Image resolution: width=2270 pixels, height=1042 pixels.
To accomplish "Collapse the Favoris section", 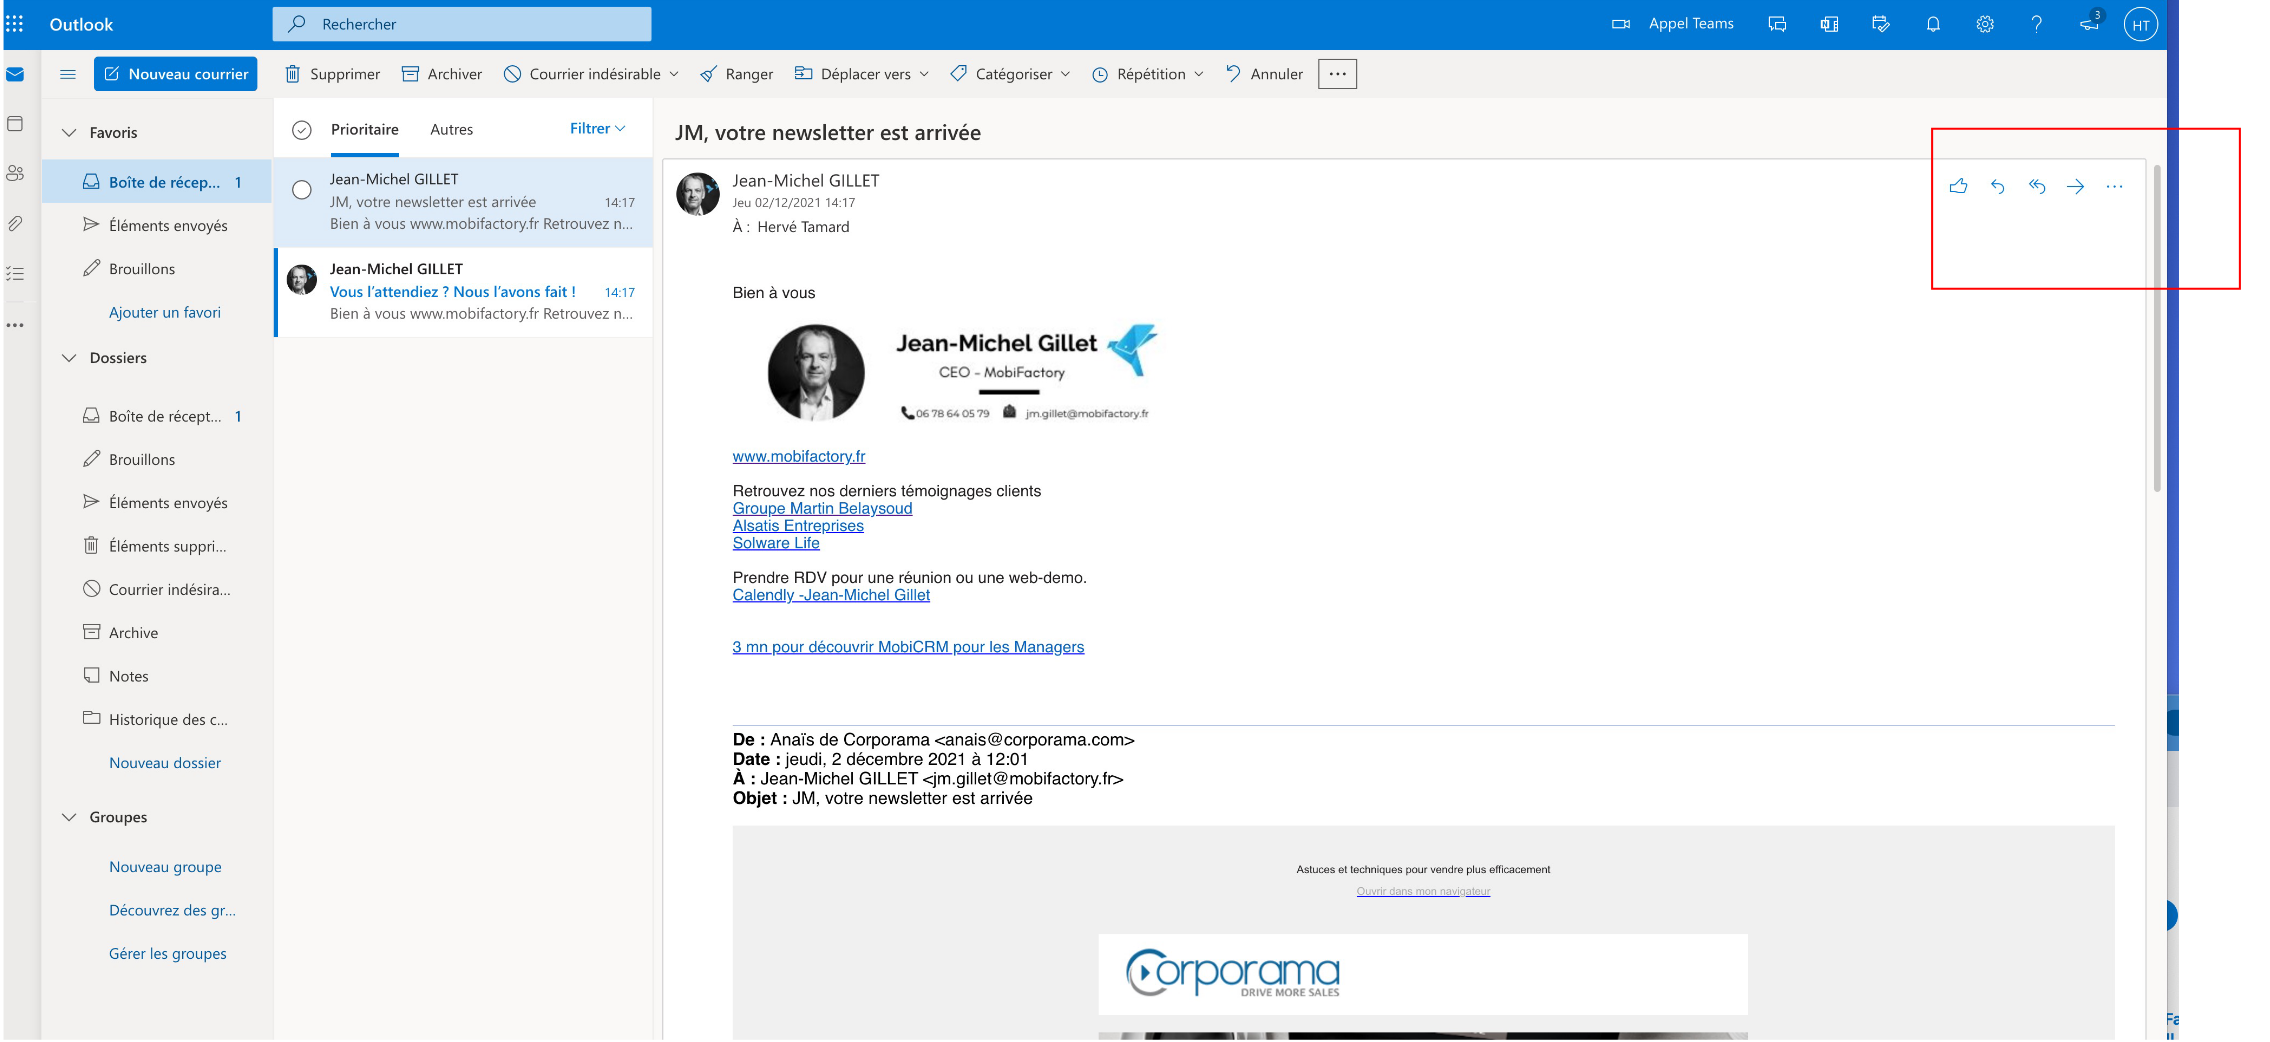I will pos(69,132).
